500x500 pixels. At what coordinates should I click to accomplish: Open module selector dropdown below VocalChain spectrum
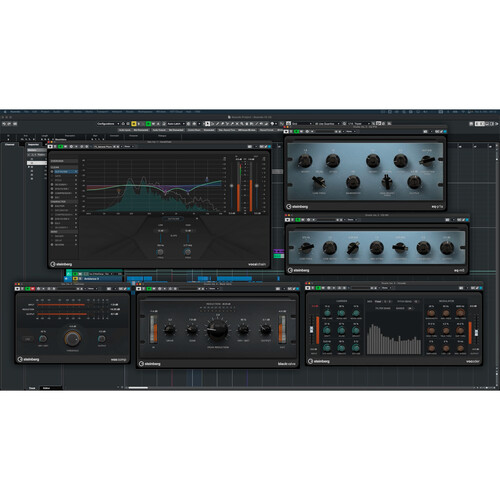click(174, 219)
